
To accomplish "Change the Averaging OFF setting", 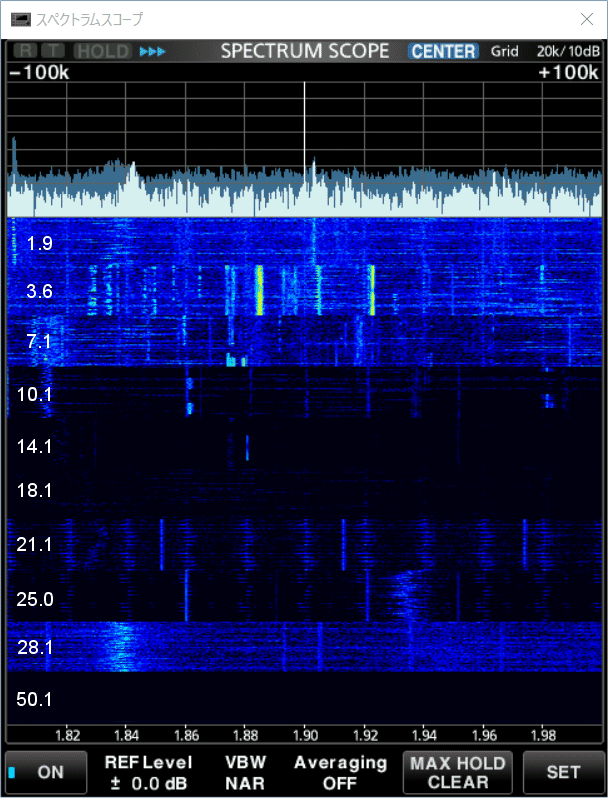I will pos(340,772).
